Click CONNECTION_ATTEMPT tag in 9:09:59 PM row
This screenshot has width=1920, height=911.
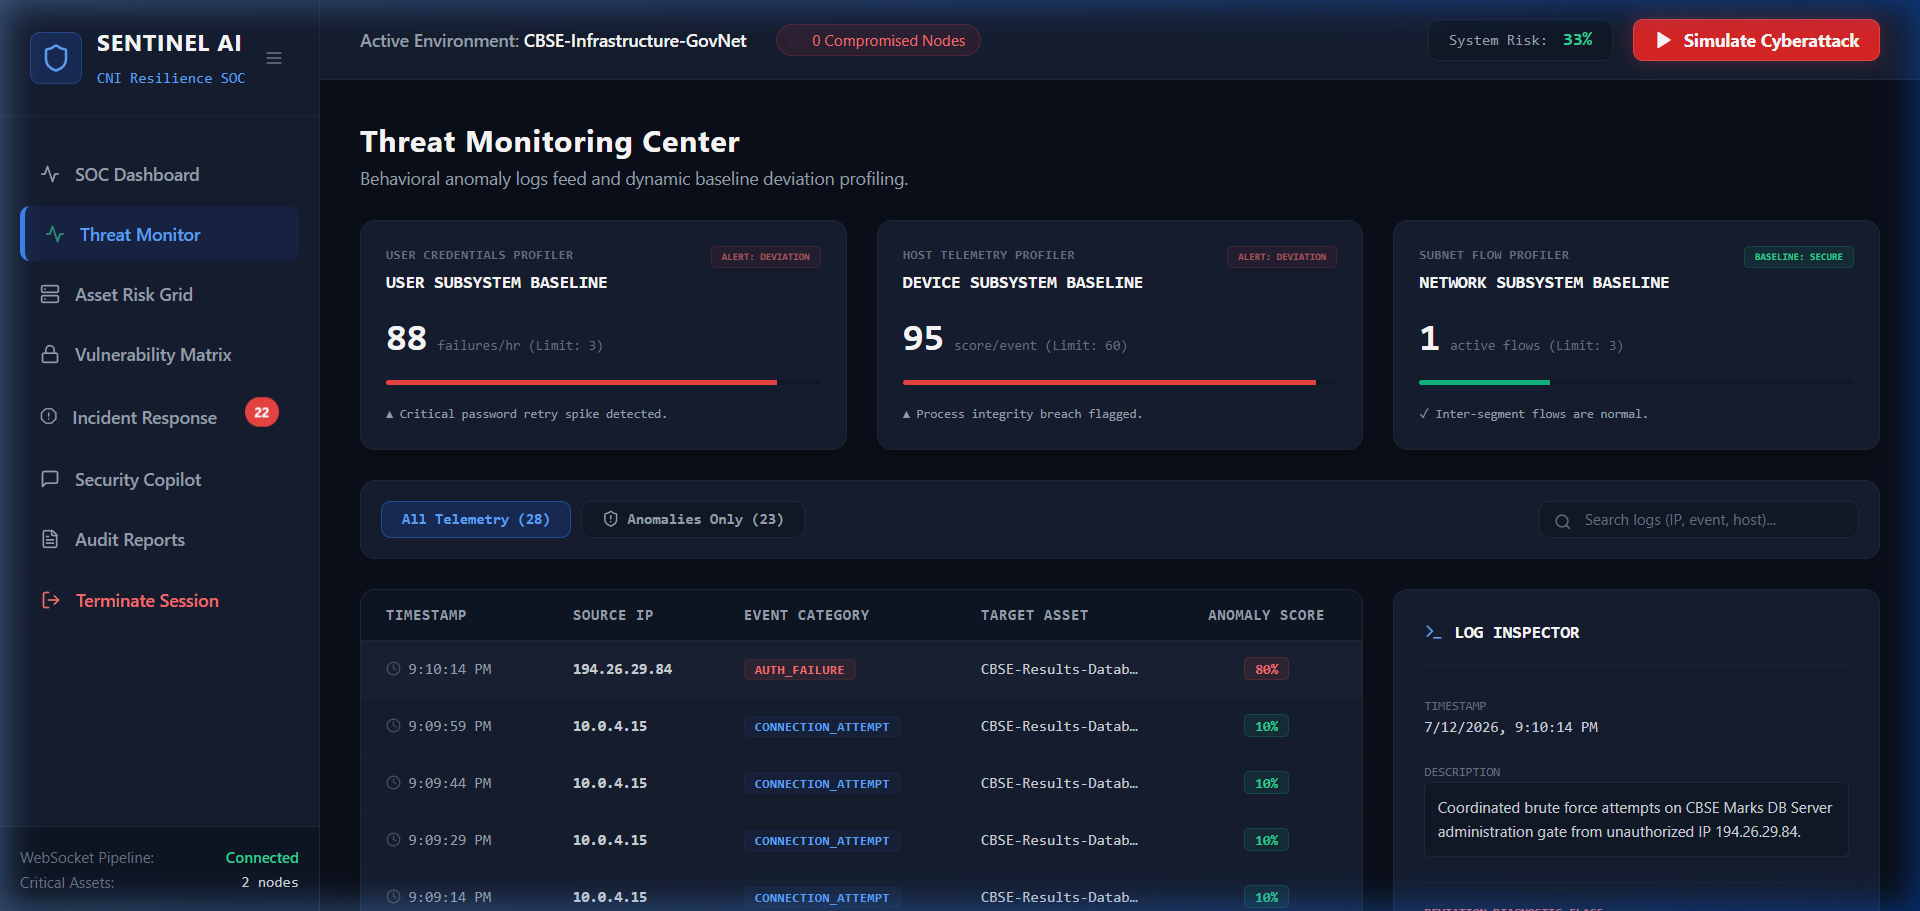pyautogui.click(x=822, y=727)
